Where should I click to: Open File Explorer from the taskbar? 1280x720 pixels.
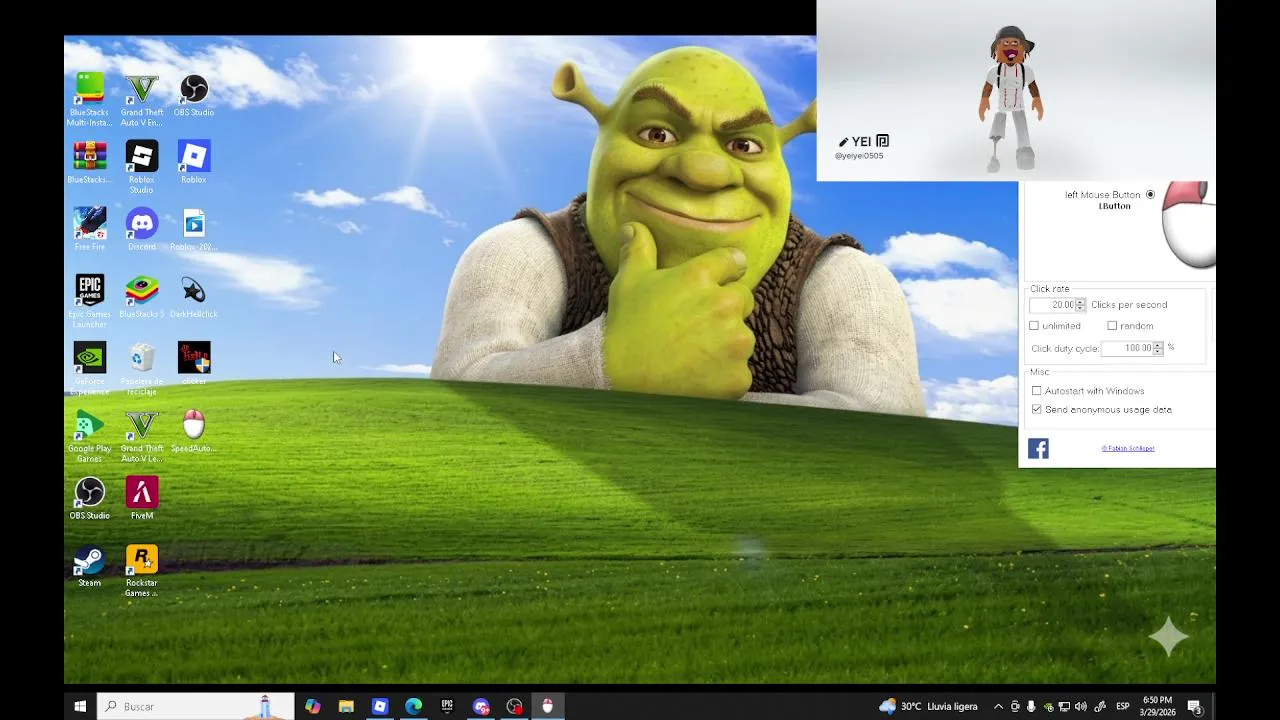(346, 706)
